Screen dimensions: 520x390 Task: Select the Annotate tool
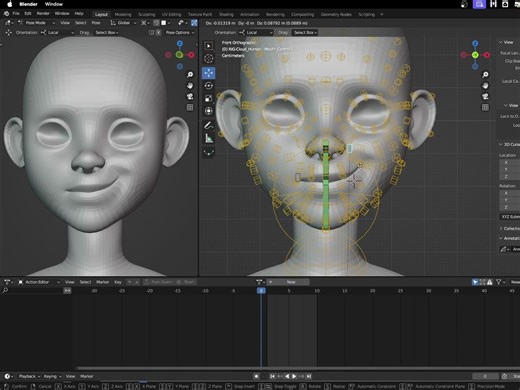[209, 125]
